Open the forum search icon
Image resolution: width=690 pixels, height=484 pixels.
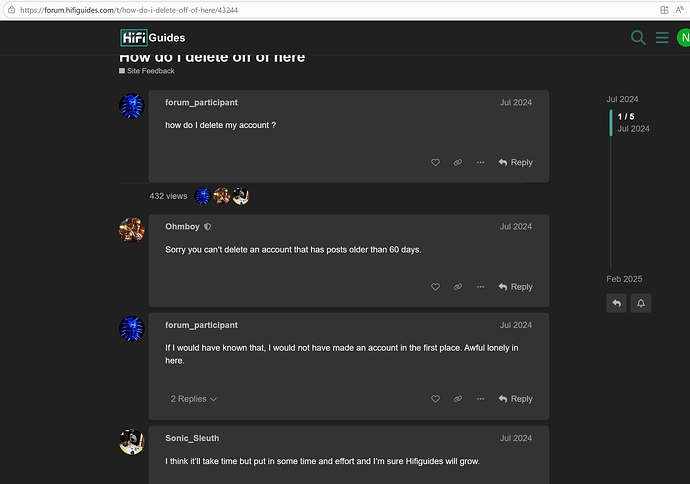(x=638, y=38)
